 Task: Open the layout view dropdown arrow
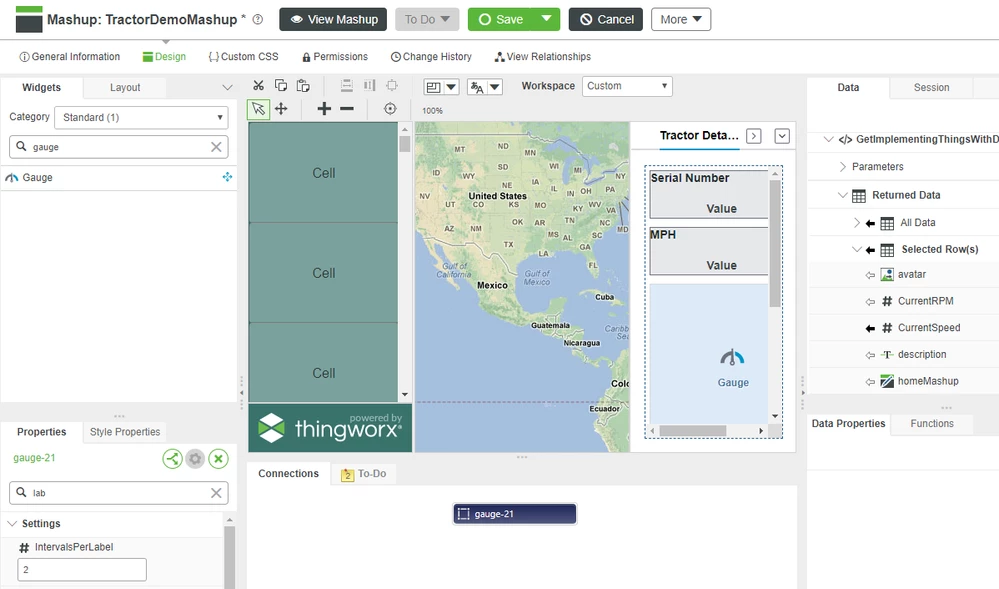click(451, 87)
